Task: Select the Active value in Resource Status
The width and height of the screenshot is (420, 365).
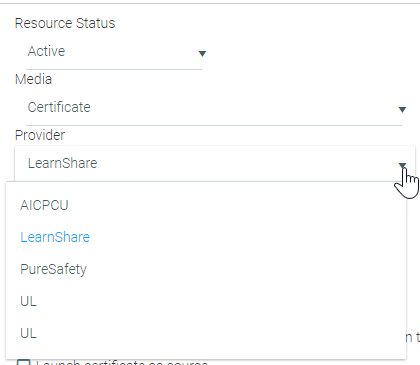Action: [x=46, y=51]
